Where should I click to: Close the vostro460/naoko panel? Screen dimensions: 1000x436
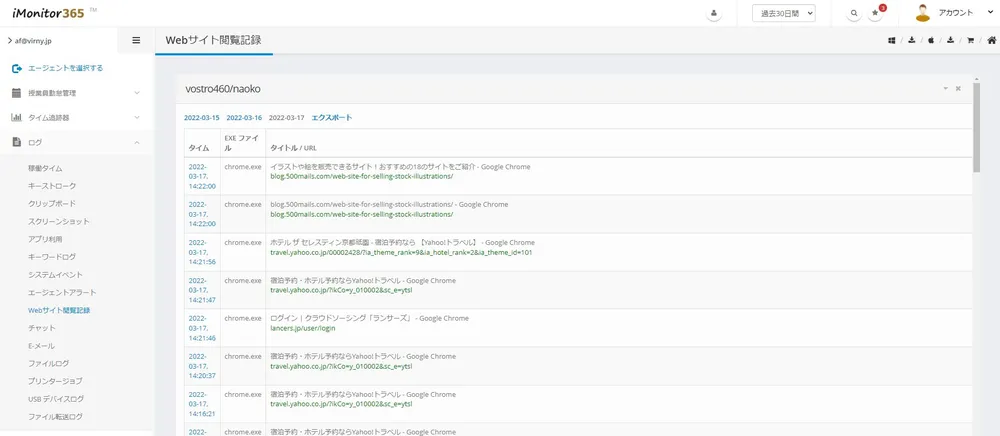[958, 89]
